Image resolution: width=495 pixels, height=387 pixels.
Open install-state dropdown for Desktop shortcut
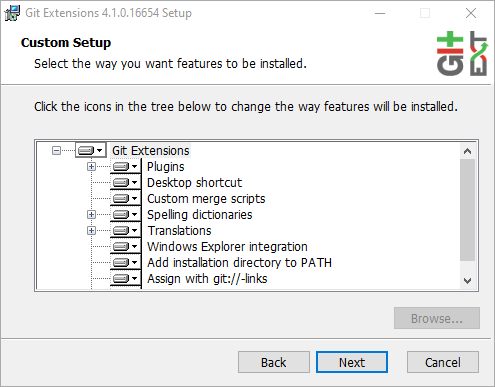pos(126,183)
